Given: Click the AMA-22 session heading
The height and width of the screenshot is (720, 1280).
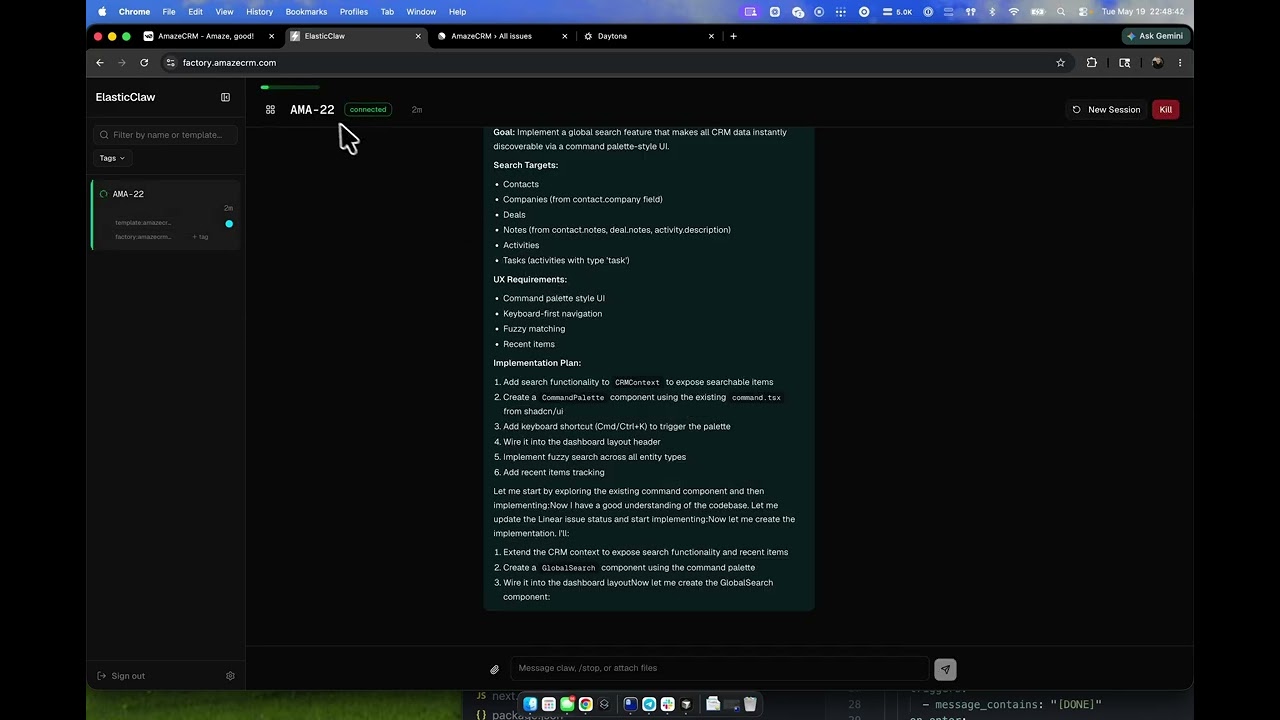Looking at the screenshot, I should coord(312,110).
